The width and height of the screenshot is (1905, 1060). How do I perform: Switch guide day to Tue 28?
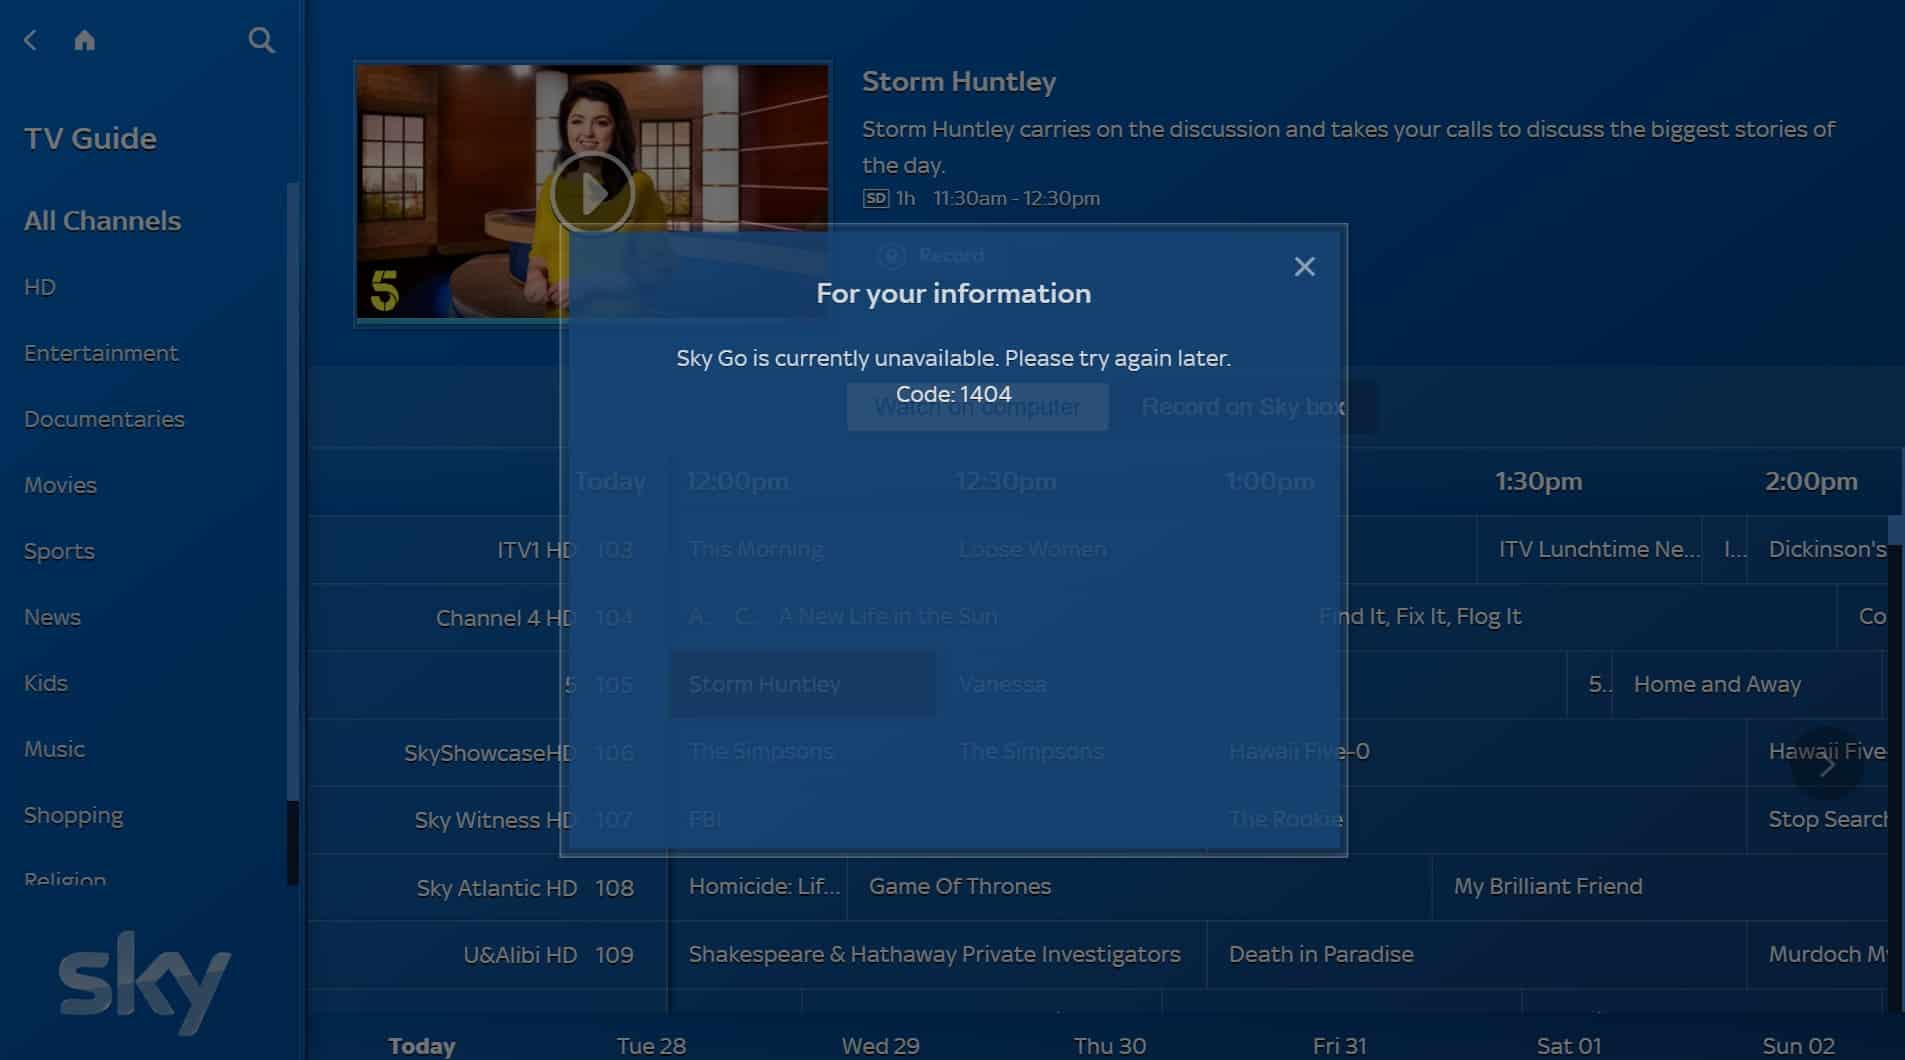coord(651,1046)
